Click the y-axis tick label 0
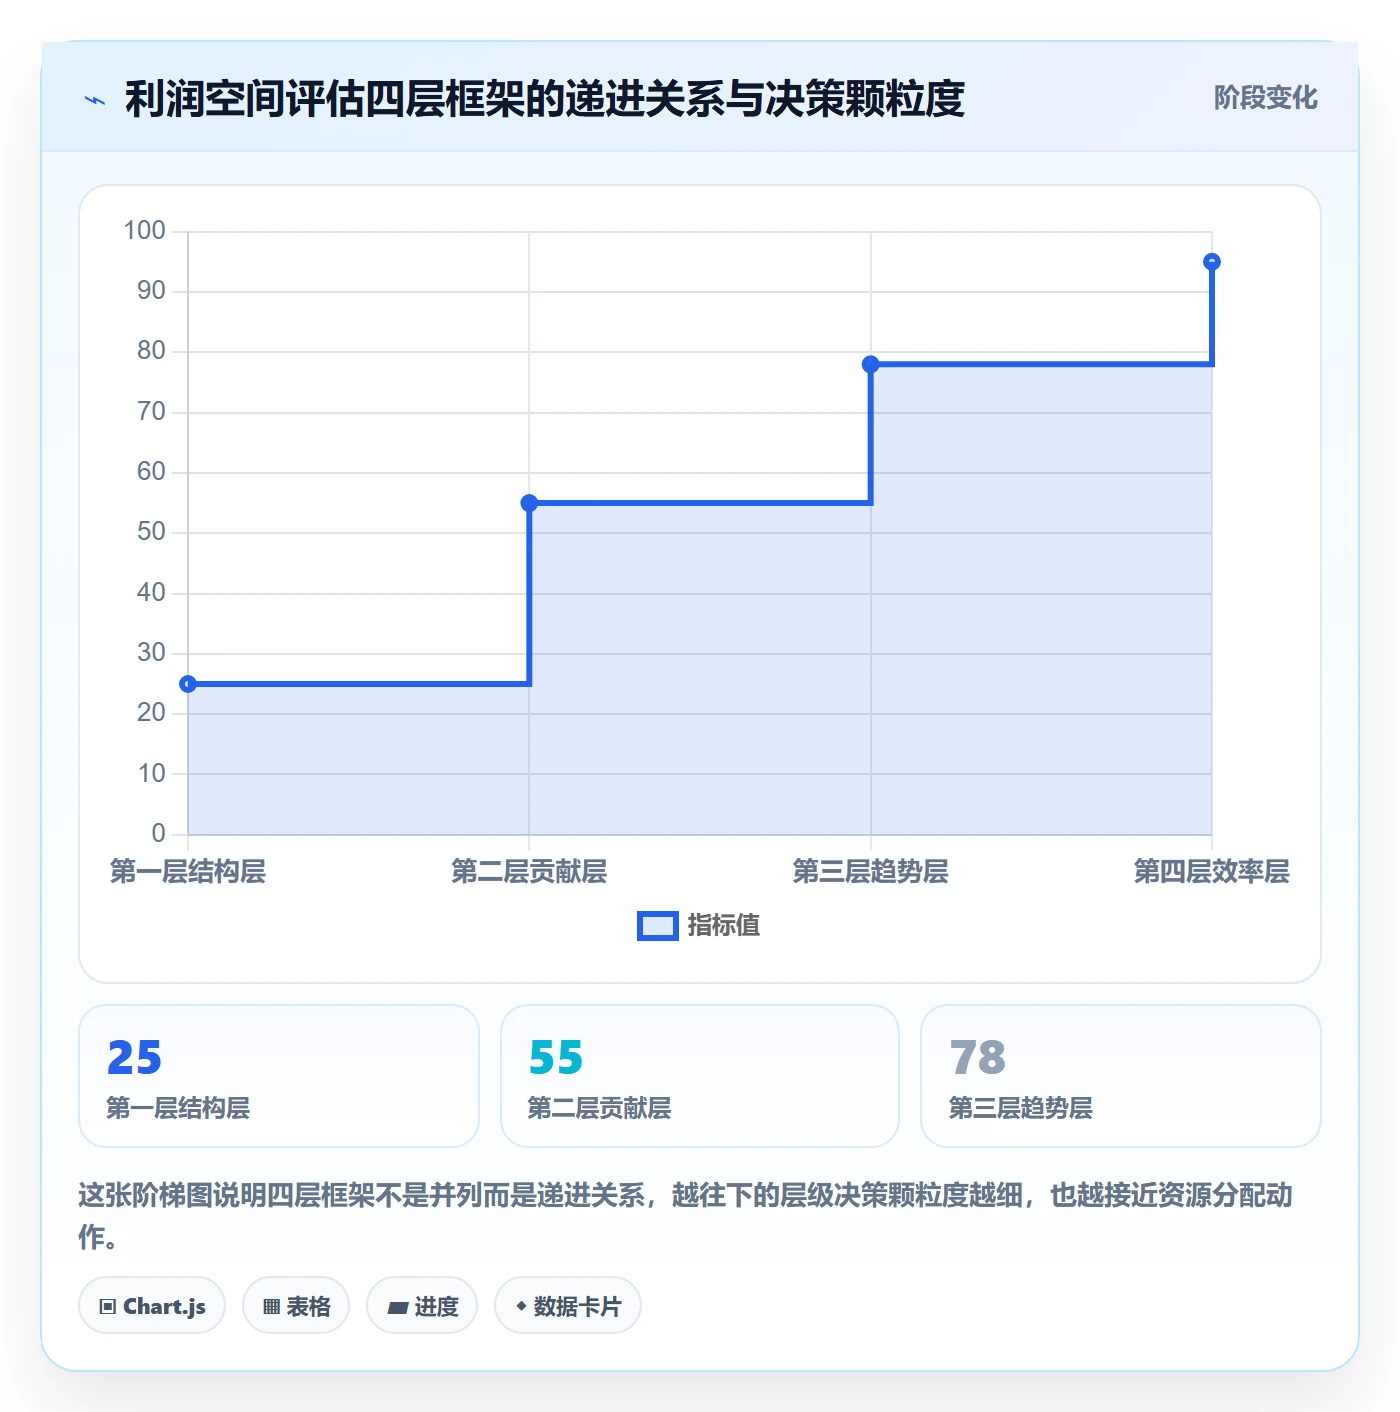Image resolution: width=1400 pixels, height=1412 pixels. (158, 834)
